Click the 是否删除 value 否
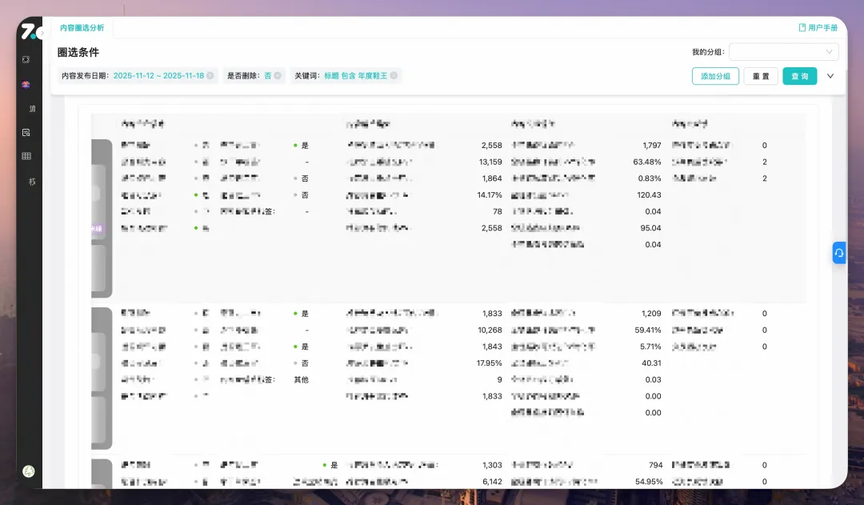 [268, 76]
